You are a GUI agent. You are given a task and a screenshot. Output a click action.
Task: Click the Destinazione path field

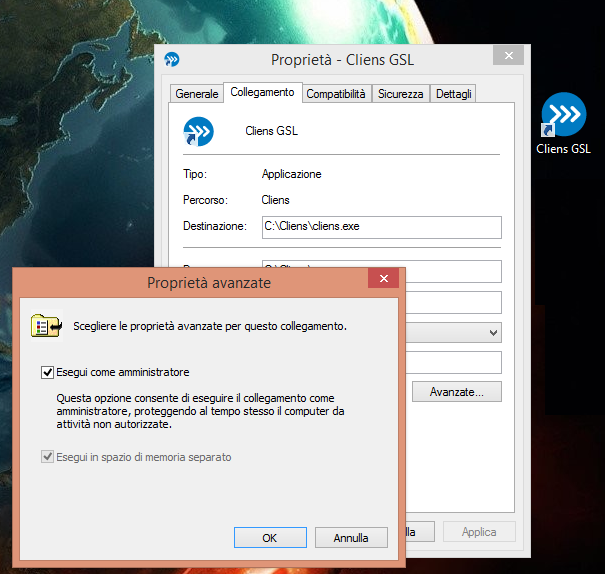tap(380, 227)
